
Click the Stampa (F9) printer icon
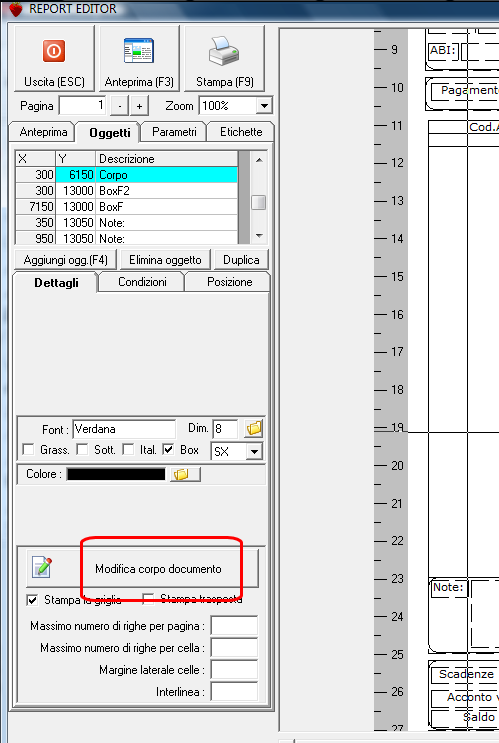[x=224, y=51]
